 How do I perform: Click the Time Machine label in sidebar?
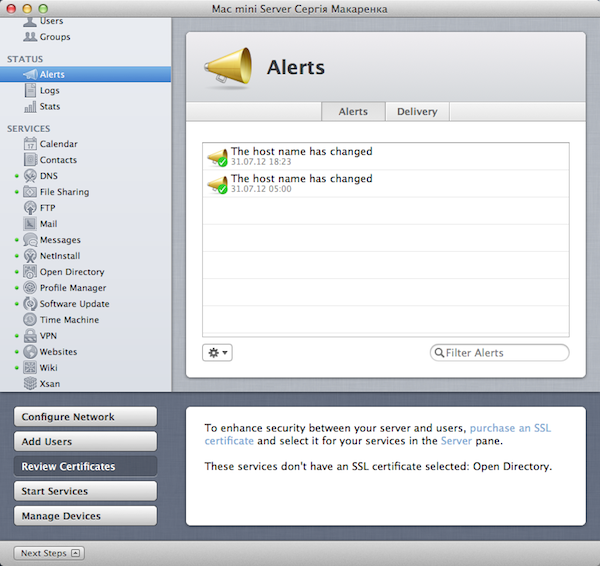click(x=69, y=320)
